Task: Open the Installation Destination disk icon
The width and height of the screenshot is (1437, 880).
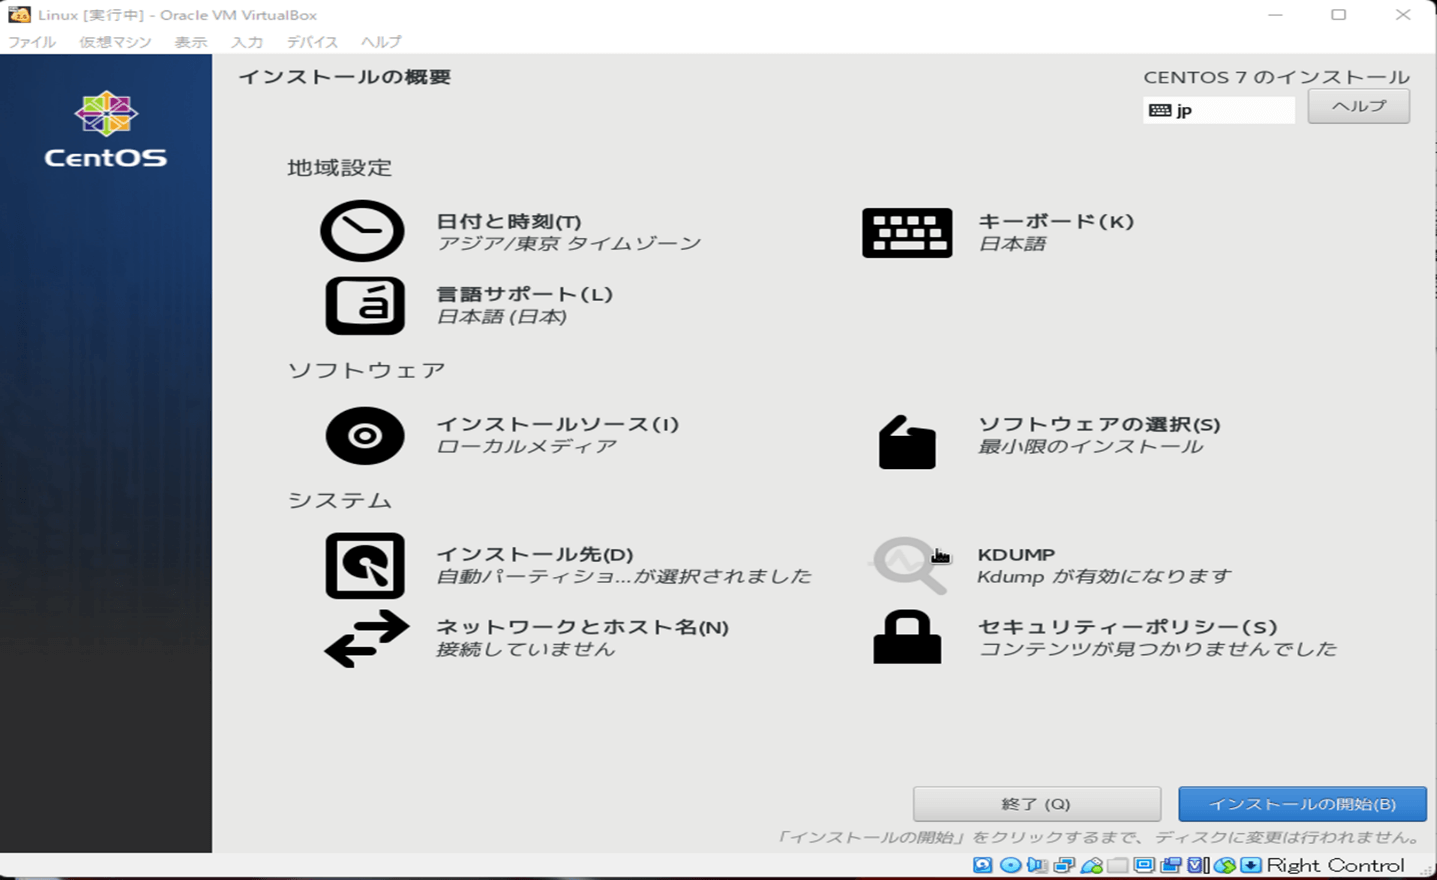Action: point(365,566)
